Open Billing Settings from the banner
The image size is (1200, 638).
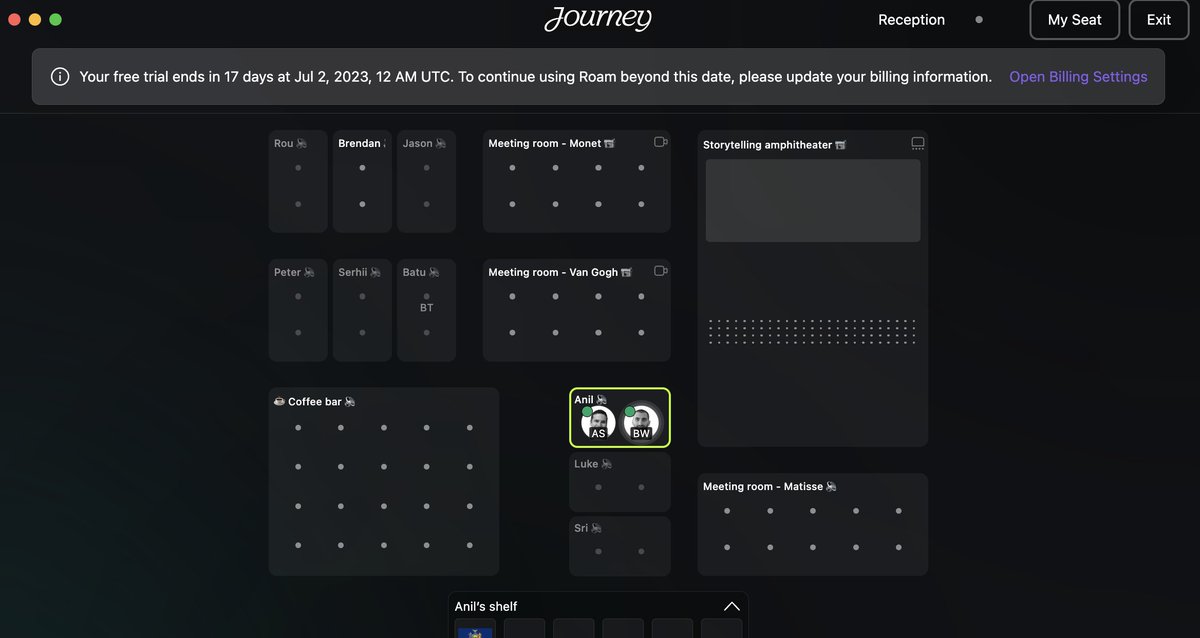pyautogui.click(x=1077, y=76)
